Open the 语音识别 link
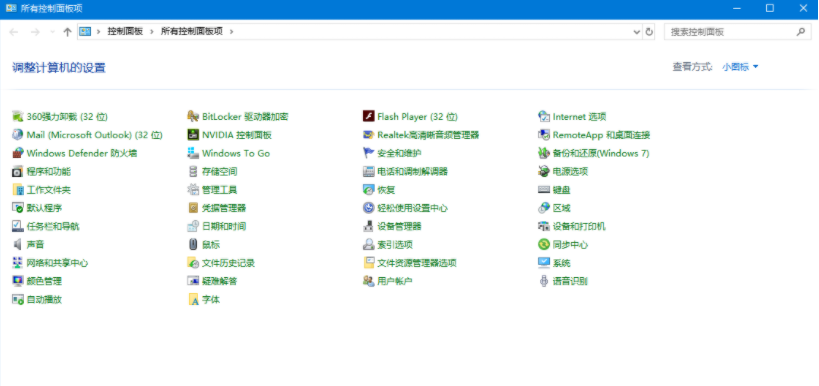Viewport: 819px width, 386px height. click(570, 281)
